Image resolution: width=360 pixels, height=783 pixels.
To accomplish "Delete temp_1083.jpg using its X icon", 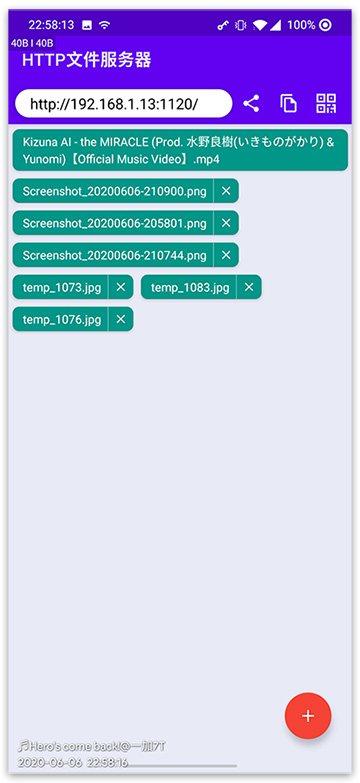I will (x=249, y=287).
